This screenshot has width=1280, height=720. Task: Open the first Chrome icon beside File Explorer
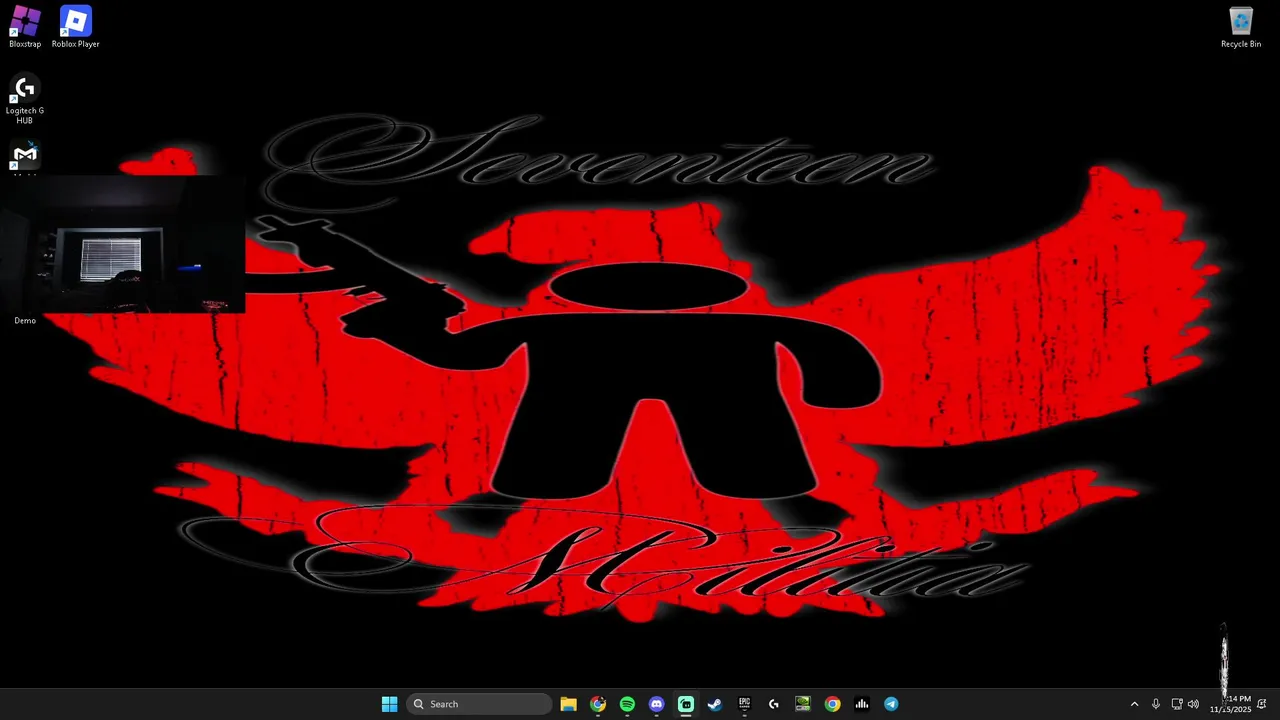click(x=598, y=704)
